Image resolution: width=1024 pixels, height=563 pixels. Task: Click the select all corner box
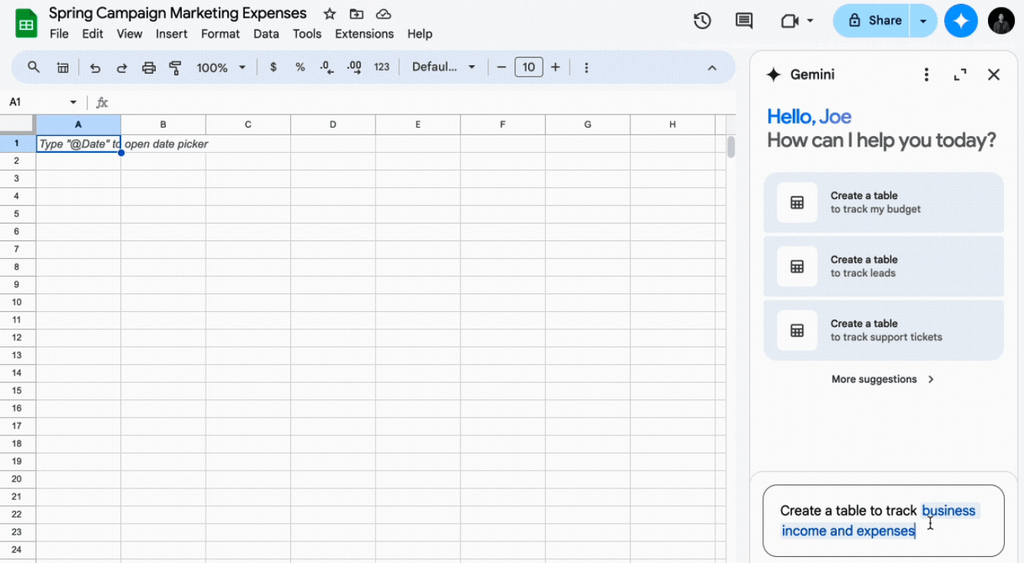click(x=17, y=123)
